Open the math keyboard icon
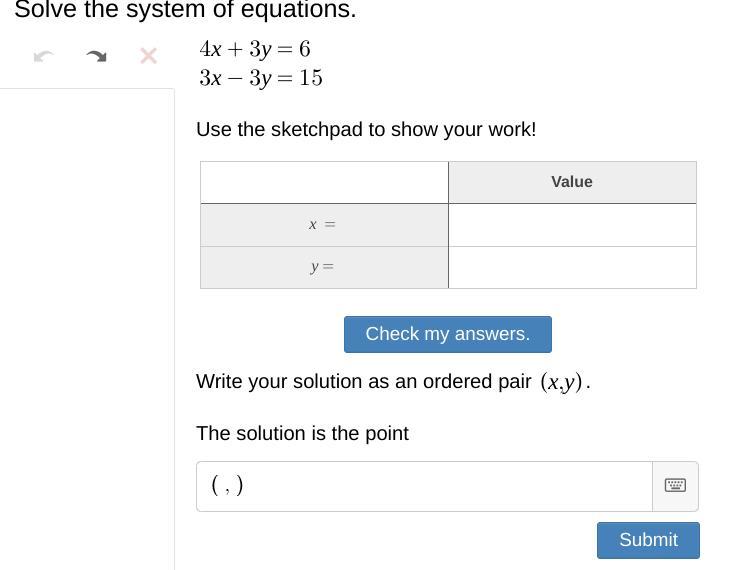740x570 pixels. [675, 485]
